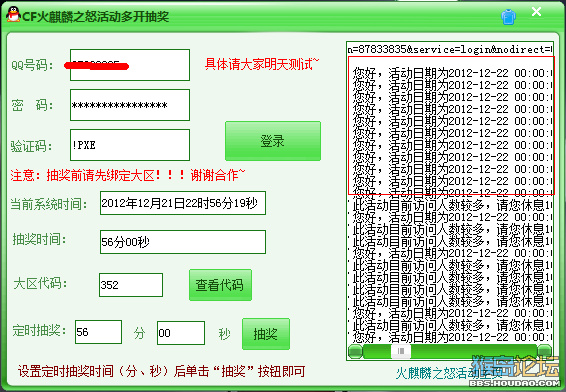Click the QQ penguin title bar icon
The width and height of the screenshot is (566, 392).
click(x=13, y=14)
